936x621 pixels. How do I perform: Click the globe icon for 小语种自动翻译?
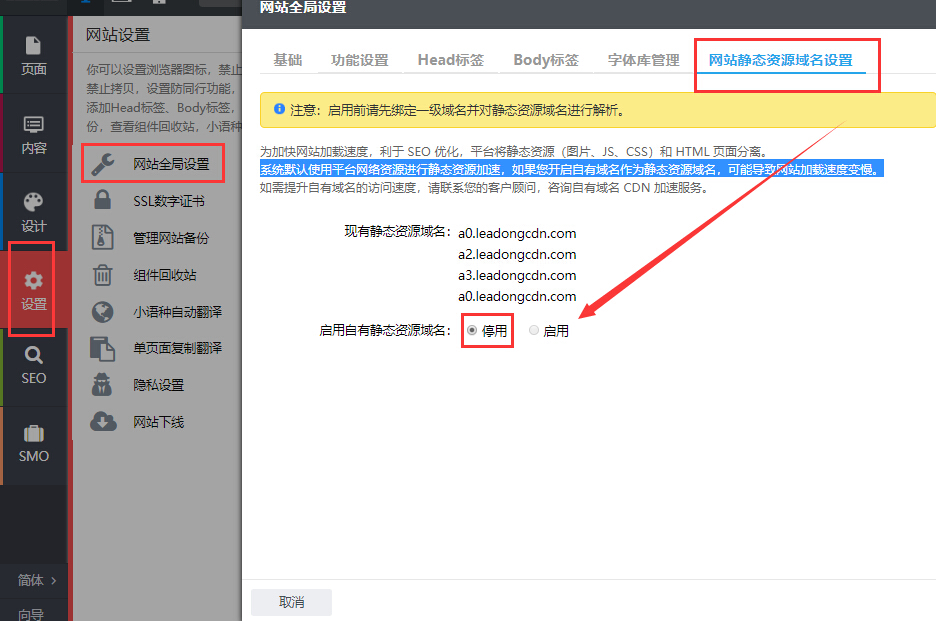point(103,312)
